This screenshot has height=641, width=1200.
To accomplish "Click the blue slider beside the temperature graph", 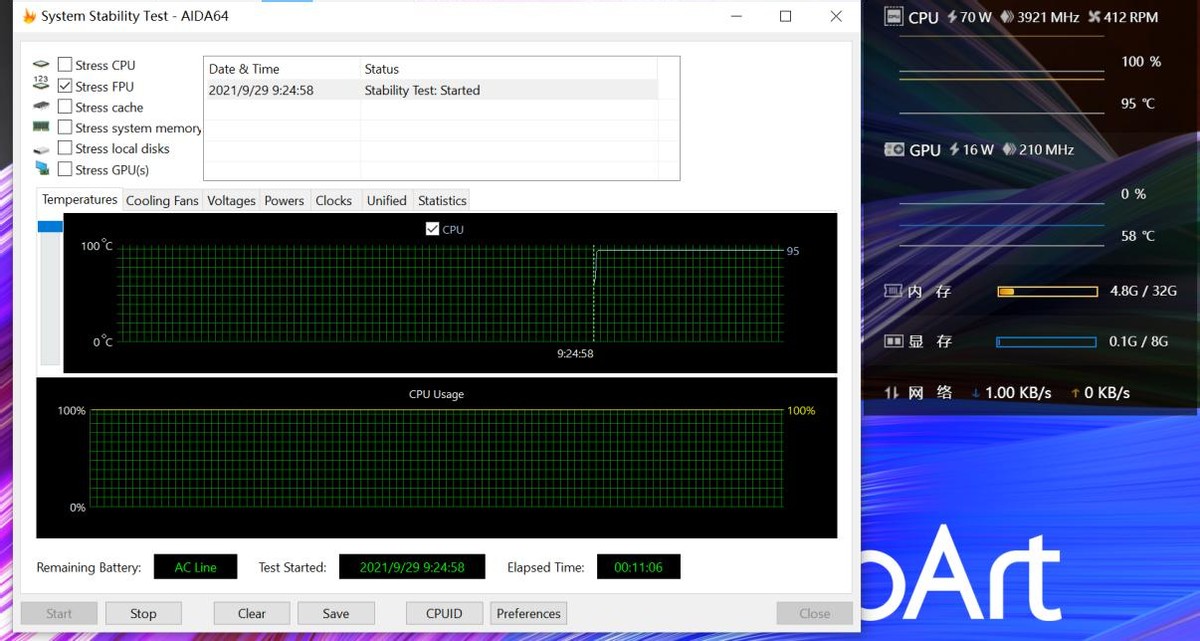I will [x=50, y=227].
